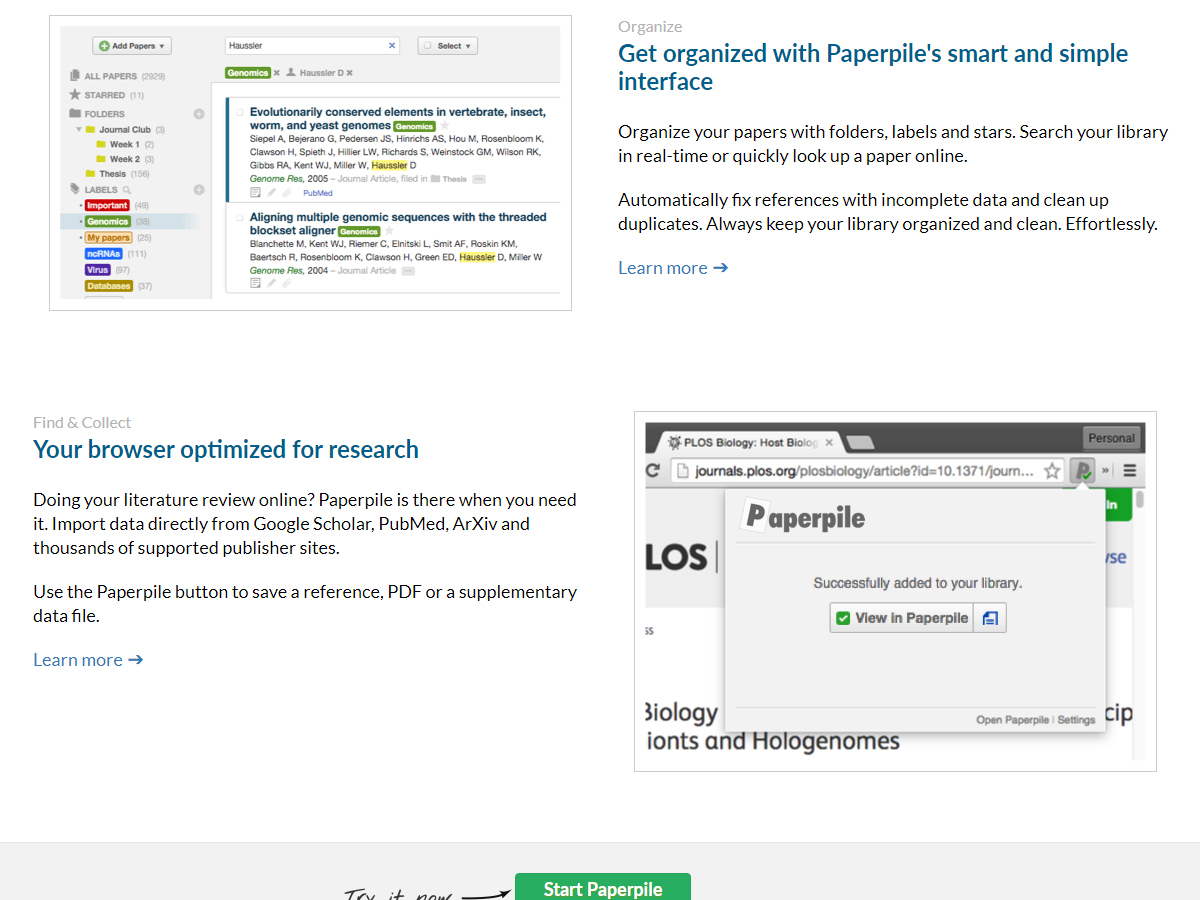Click Learn more under the Organize section
1200x900 pixels.
[673, 268]
